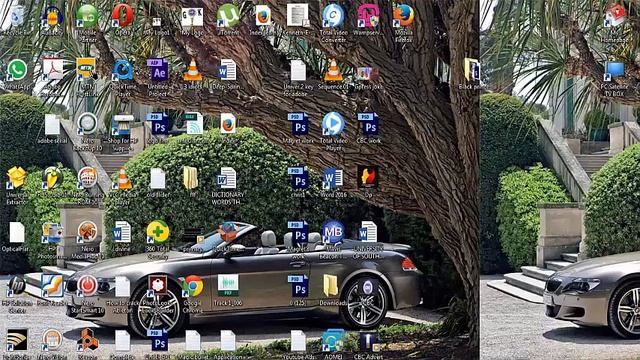
Task: Open the ff folder
Action: coord(191,179)
